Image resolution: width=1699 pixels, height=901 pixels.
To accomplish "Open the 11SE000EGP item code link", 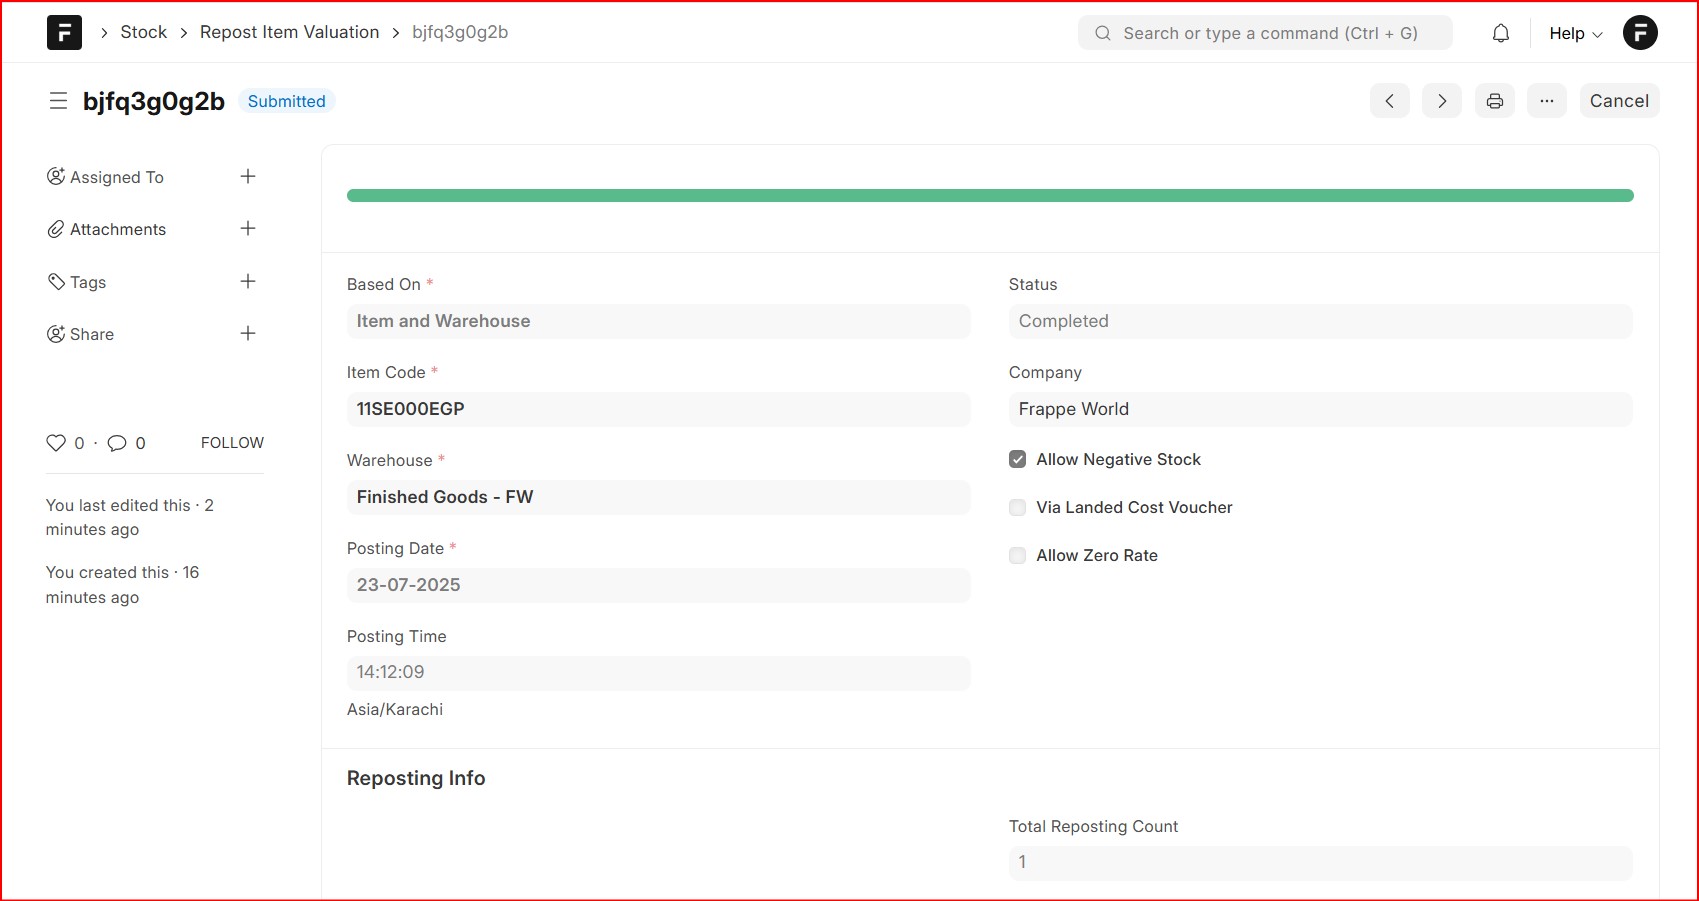I will click(411, 409).
